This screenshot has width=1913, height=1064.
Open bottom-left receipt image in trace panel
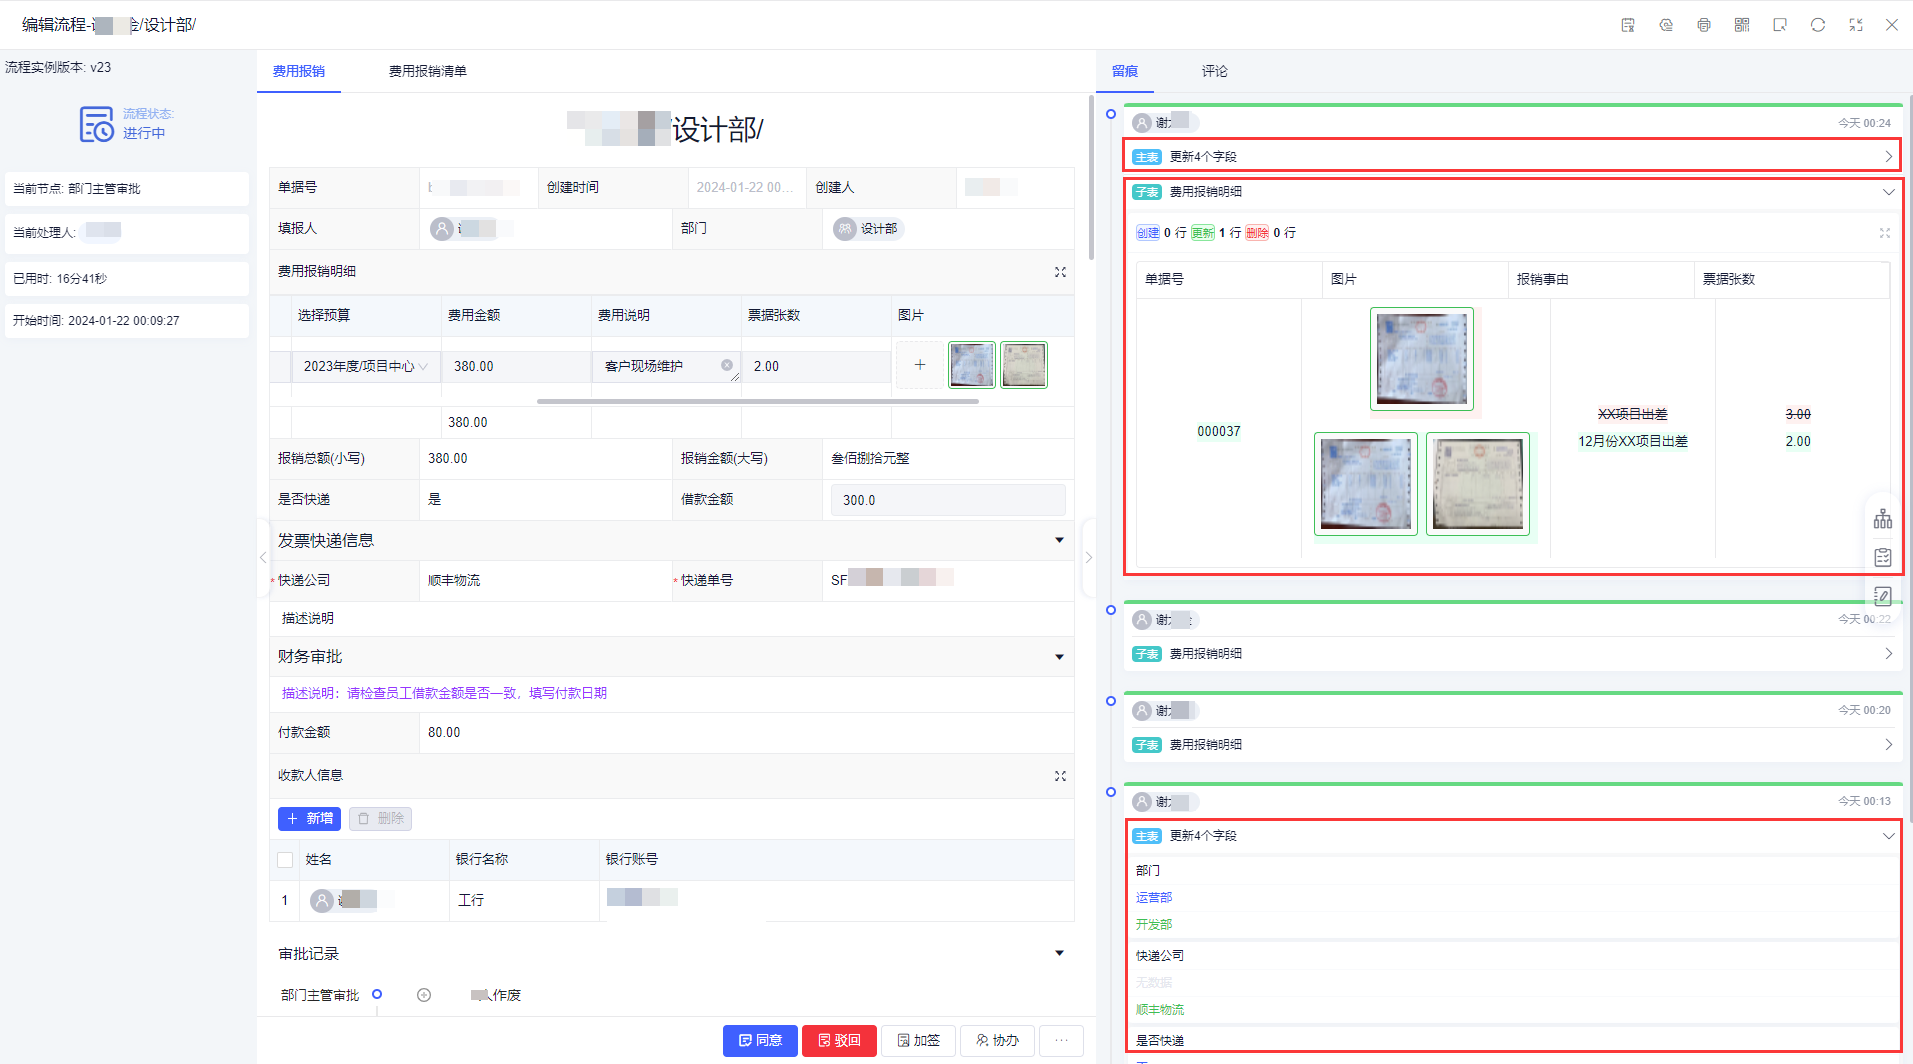[x=1366, y=484]
